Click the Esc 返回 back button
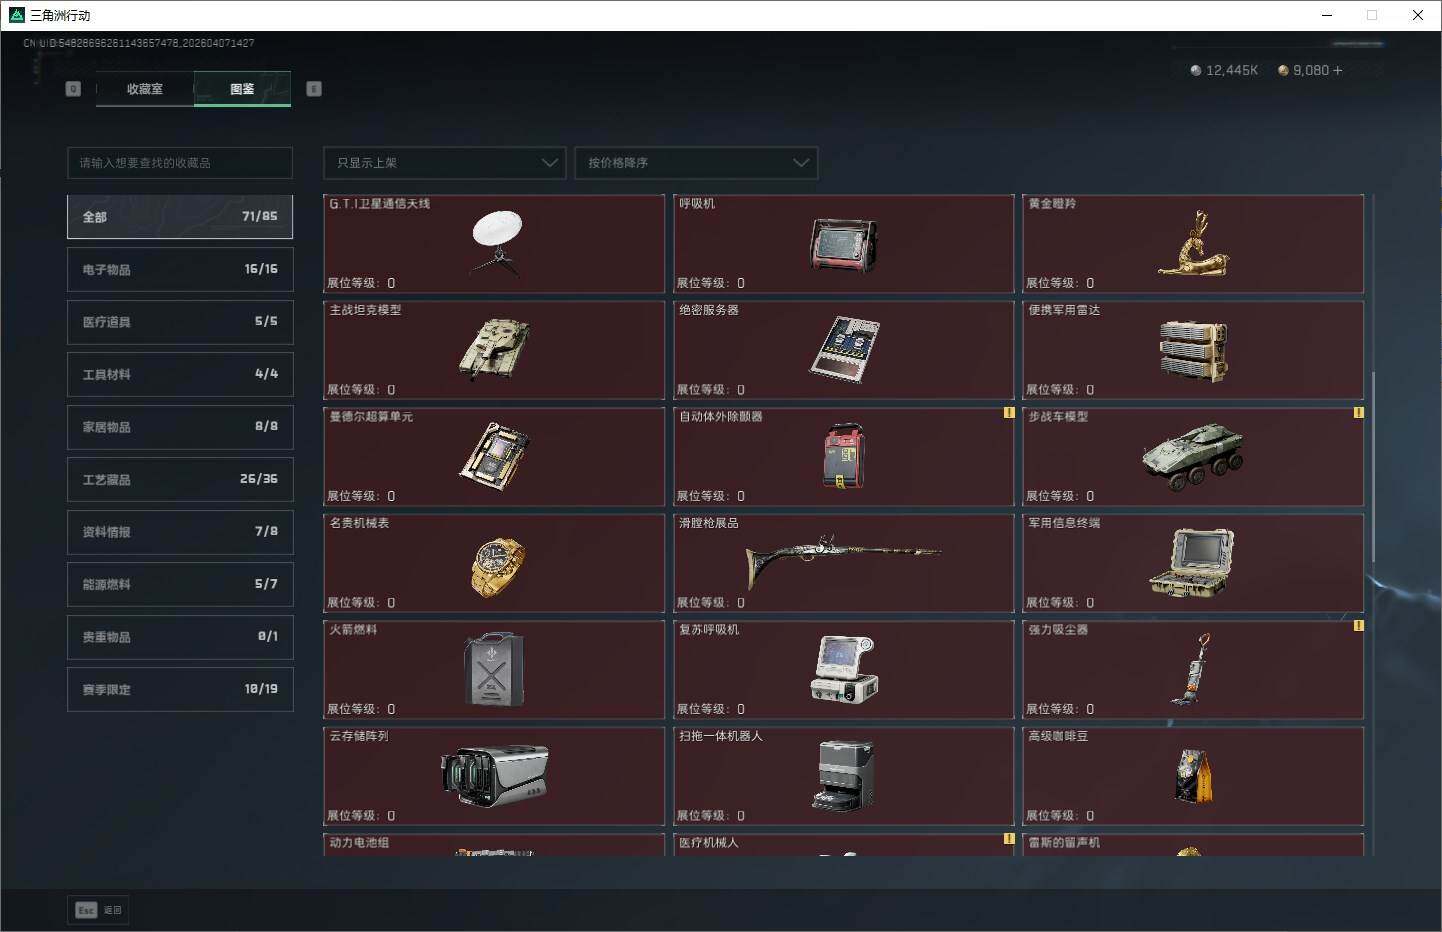The width and height of the screenshot is (1442, 932). (99, 910)
